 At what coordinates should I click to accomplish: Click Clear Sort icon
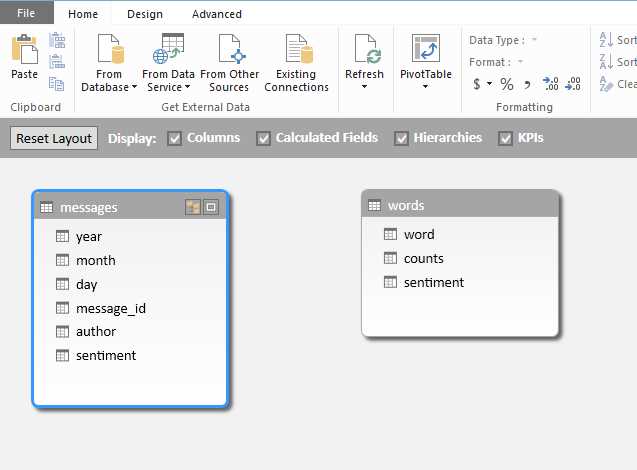point(606,84)
